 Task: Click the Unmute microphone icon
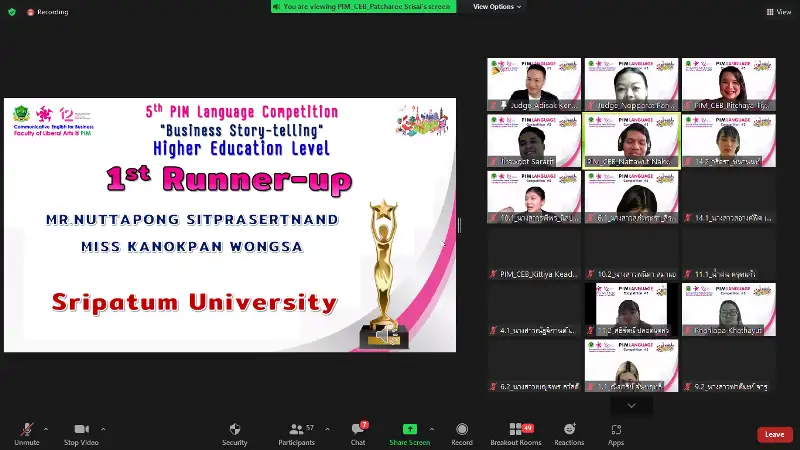[x=26, y=429]
